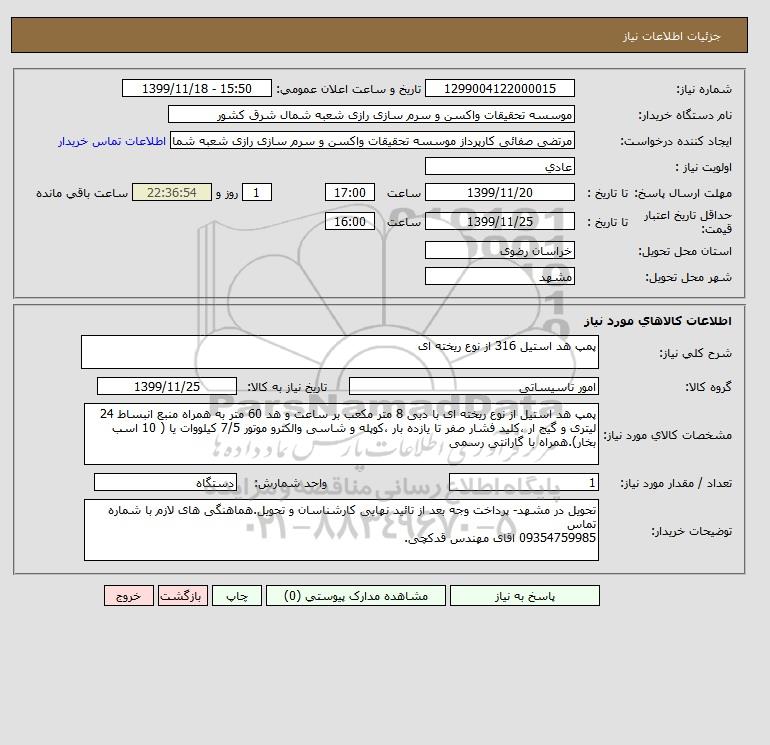The width and height of the screenshot is (770, 745).
Task: Open مشاهده مدارک پیوستی (0) button
Action: click(356, 596)
